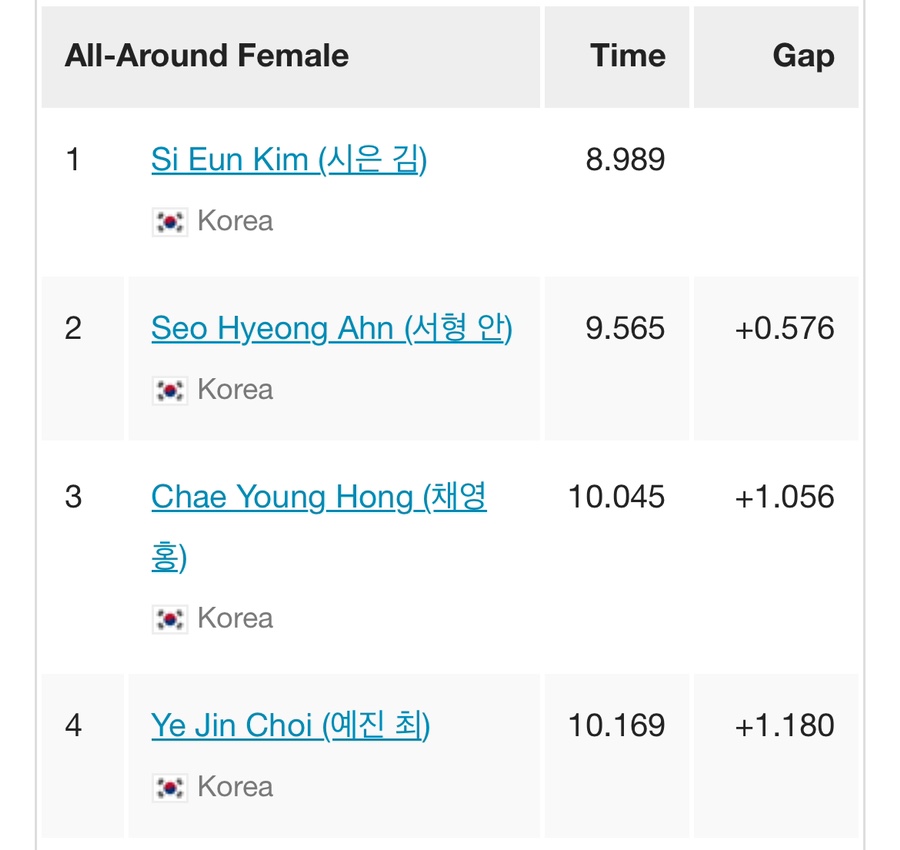Click the +0.576 gap value
Viewport: 900px width, 850px height.
tap(785, 328)
